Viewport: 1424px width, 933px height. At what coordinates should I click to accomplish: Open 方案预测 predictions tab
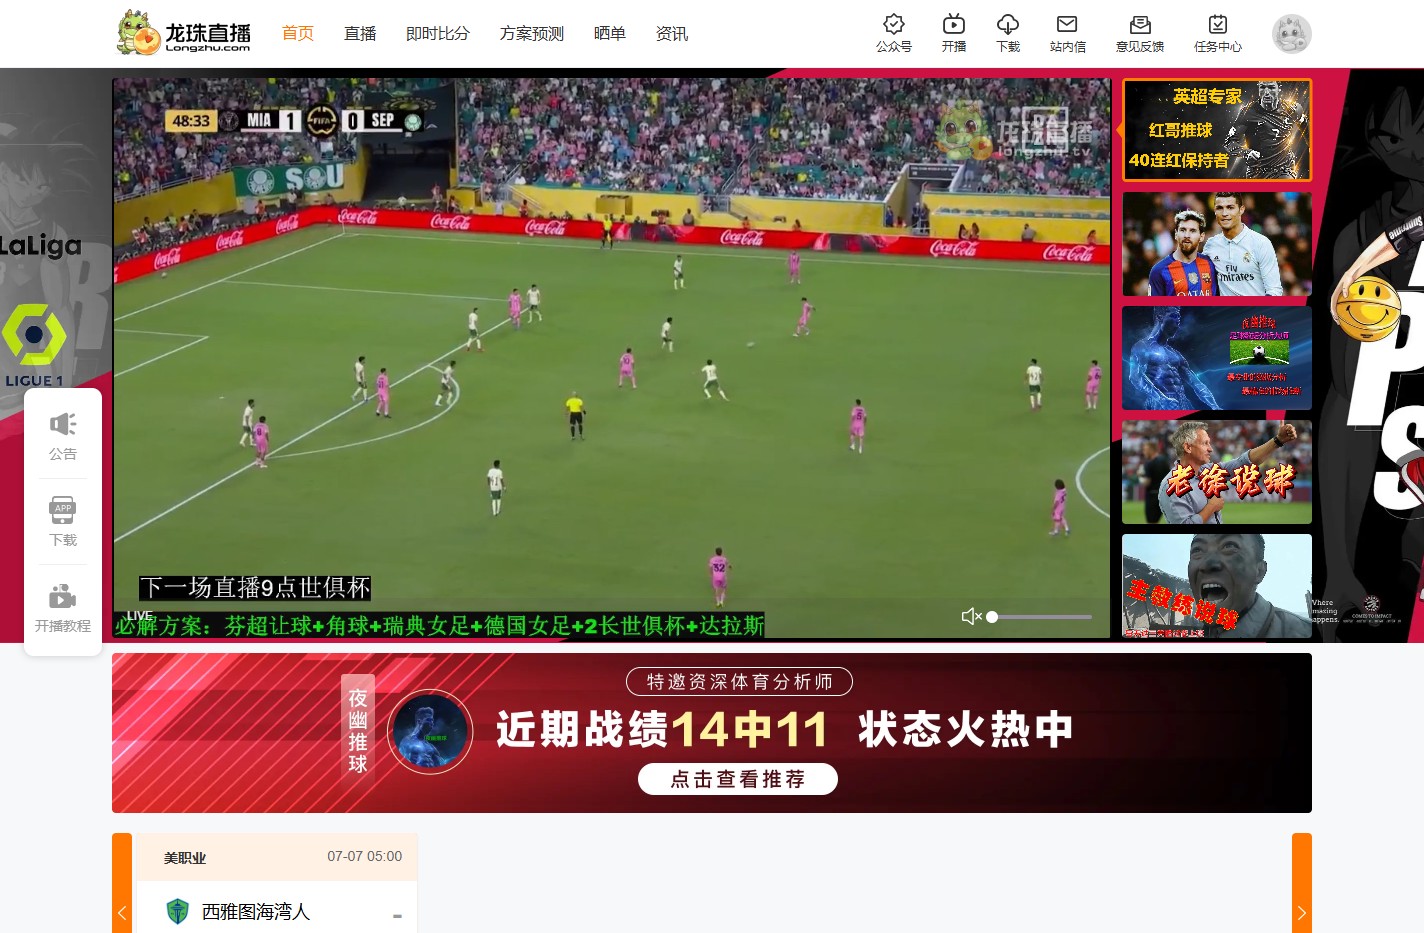[532, 33]
